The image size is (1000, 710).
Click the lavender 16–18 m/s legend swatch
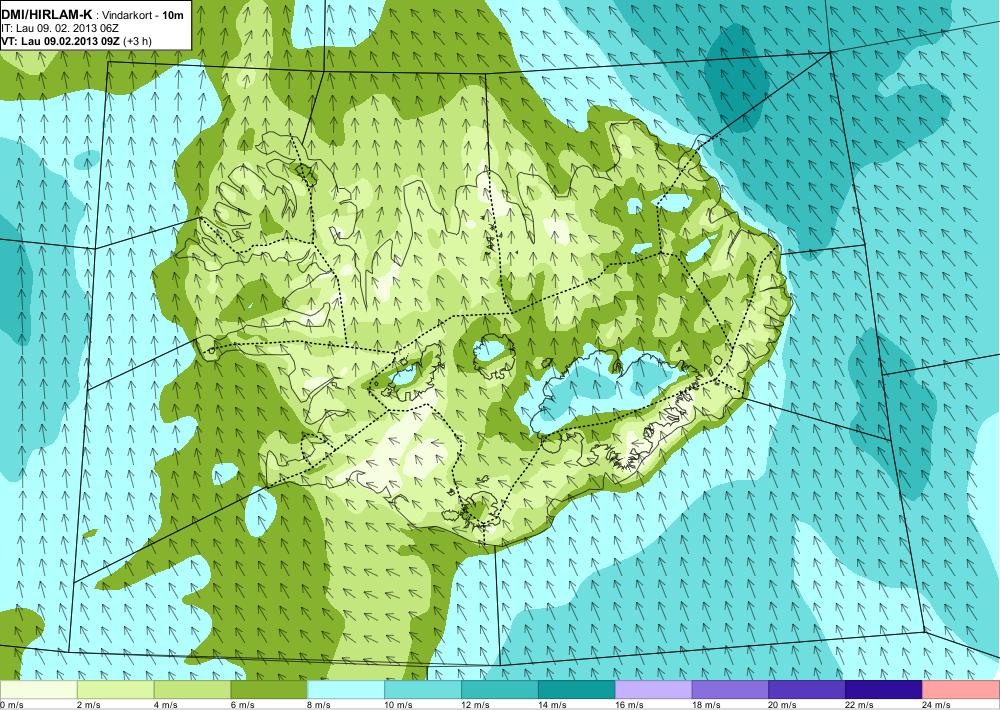[x=653, y=690]
